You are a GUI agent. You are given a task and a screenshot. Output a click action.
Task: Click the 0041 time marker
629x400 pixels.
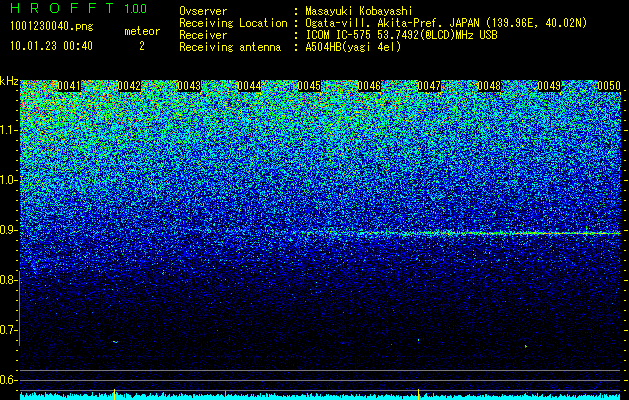[x=69, y=86]
